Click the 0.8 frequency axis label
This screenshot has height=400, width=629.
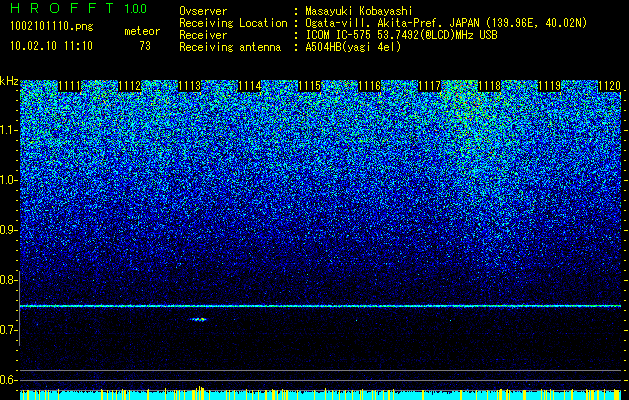(8, 280)
